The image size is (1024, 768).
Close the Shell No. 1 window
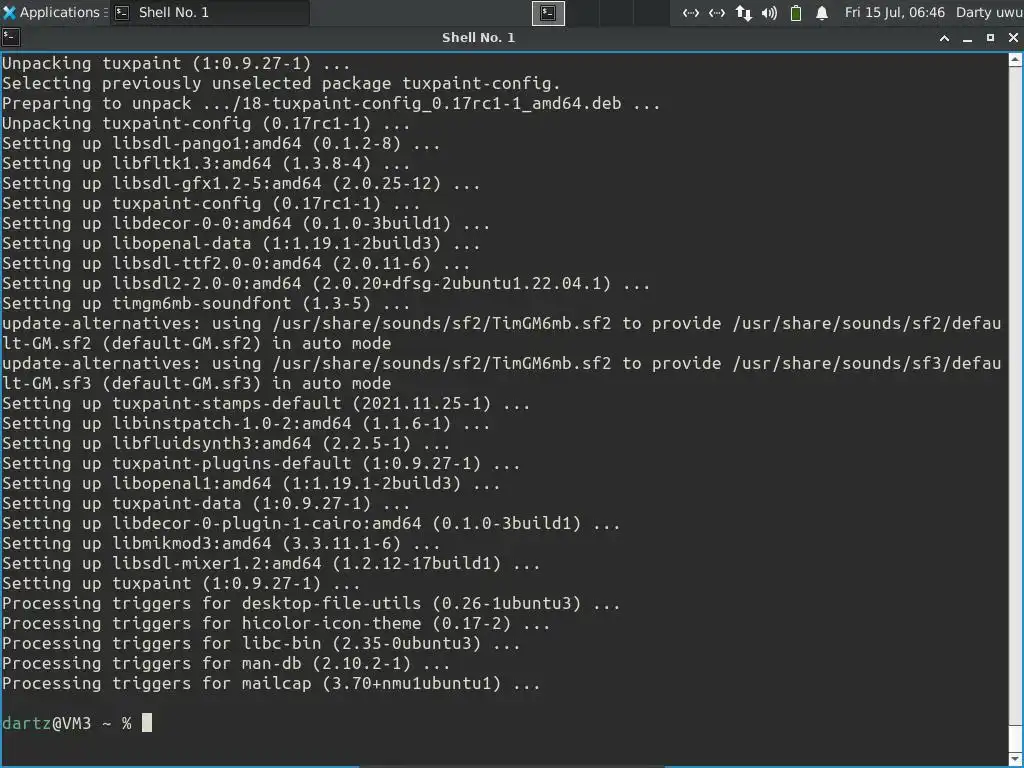pos(1013,38)
